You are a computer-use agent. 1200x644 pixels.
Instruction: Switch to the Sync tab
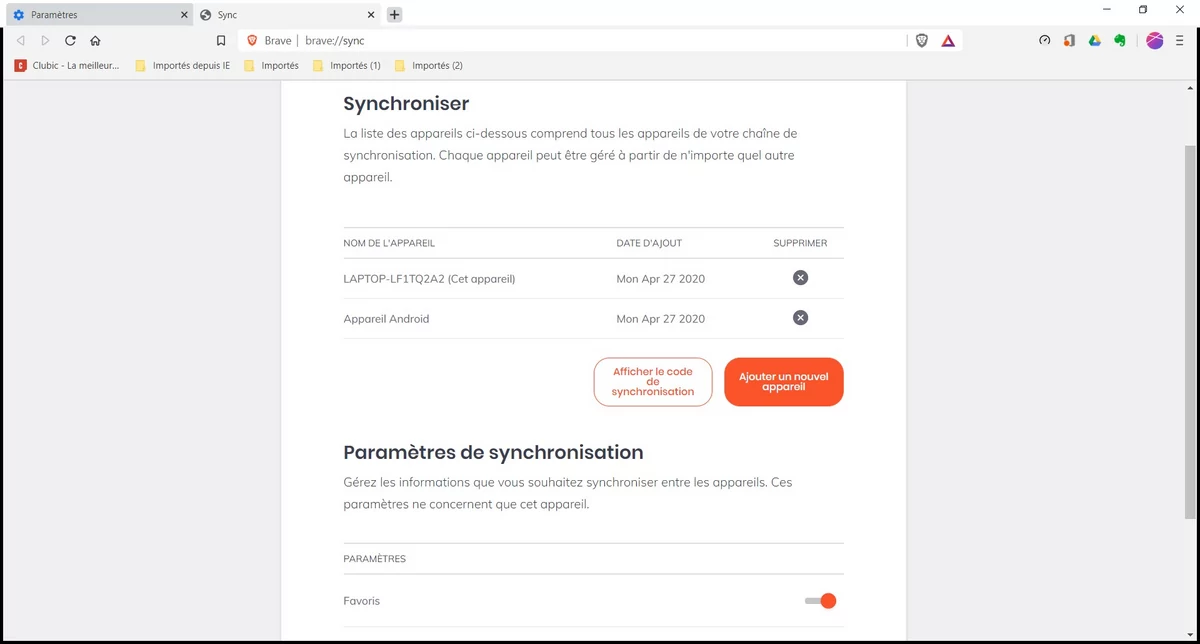point(287,15)
